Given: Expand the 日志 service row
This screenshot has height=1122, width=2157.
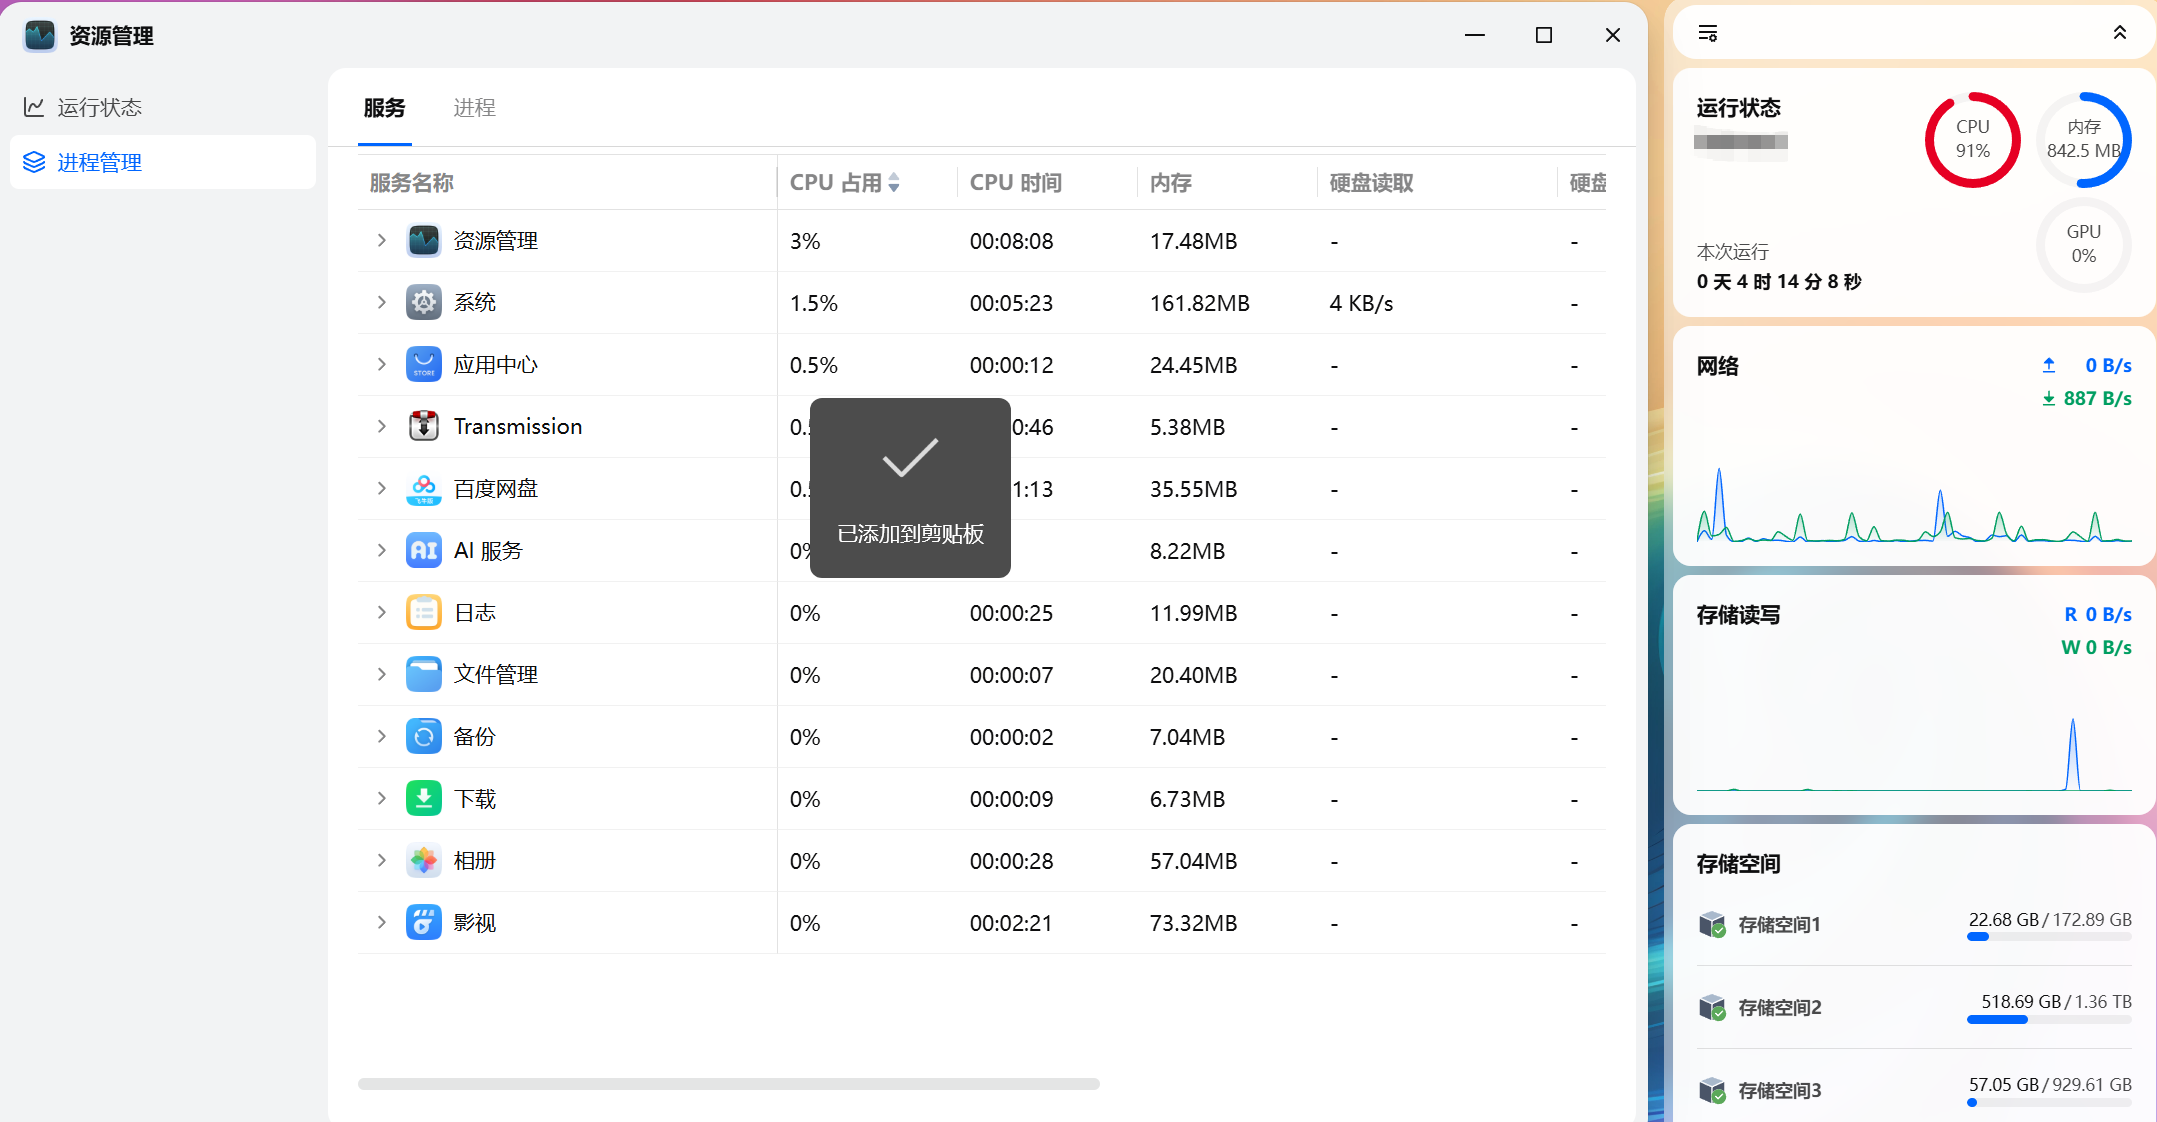Looking at the screenshot, I should pos(381,612).
